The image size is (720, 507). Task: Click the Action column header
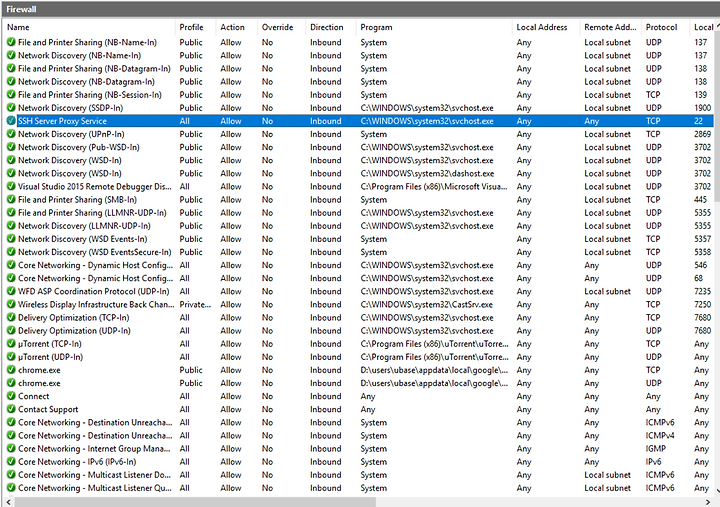coord(236,27)
